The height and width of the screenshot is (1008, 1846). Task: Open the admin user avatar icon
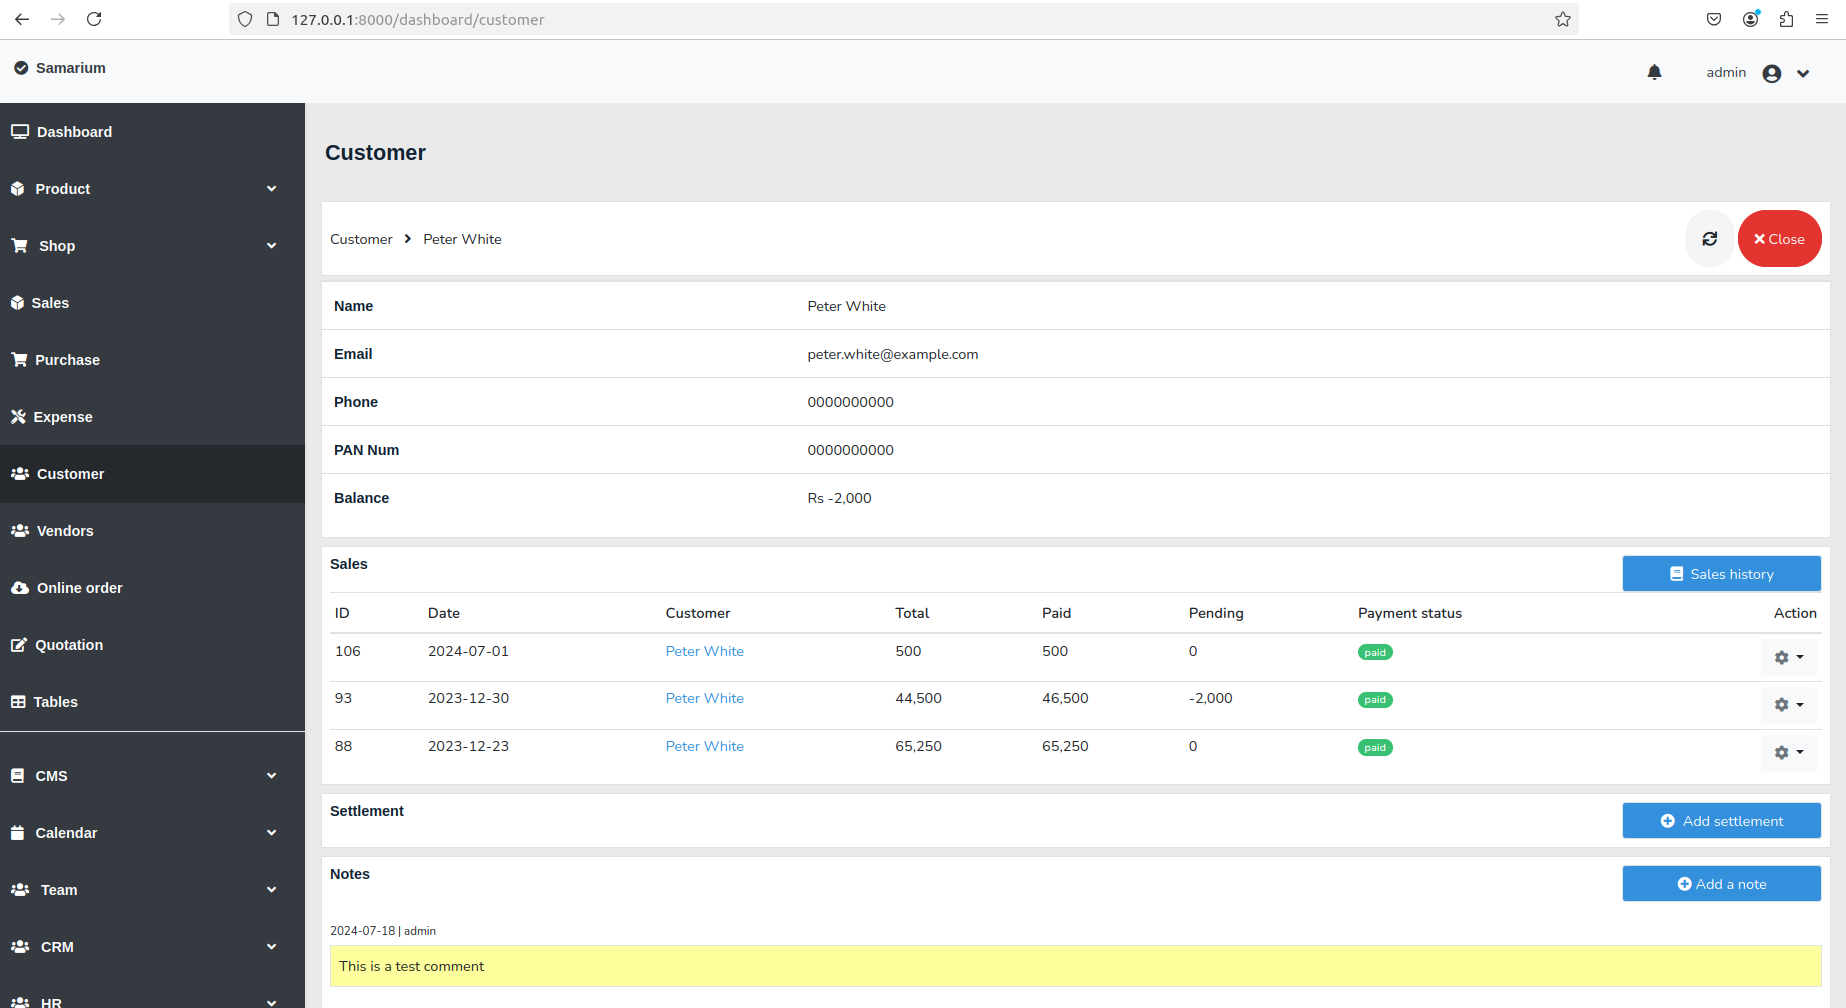pyautogui.click(x=1772, y=73)
